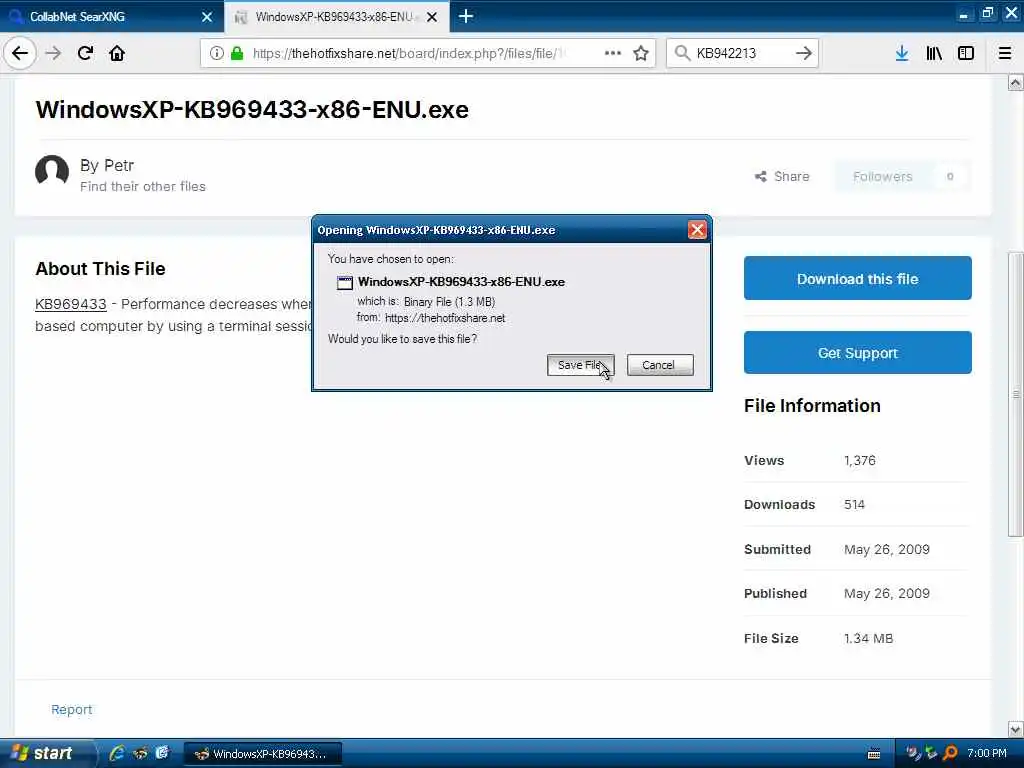Open the Library icon in toolbar
Viewport: 1024px width, 768px height.
(934, 54)
